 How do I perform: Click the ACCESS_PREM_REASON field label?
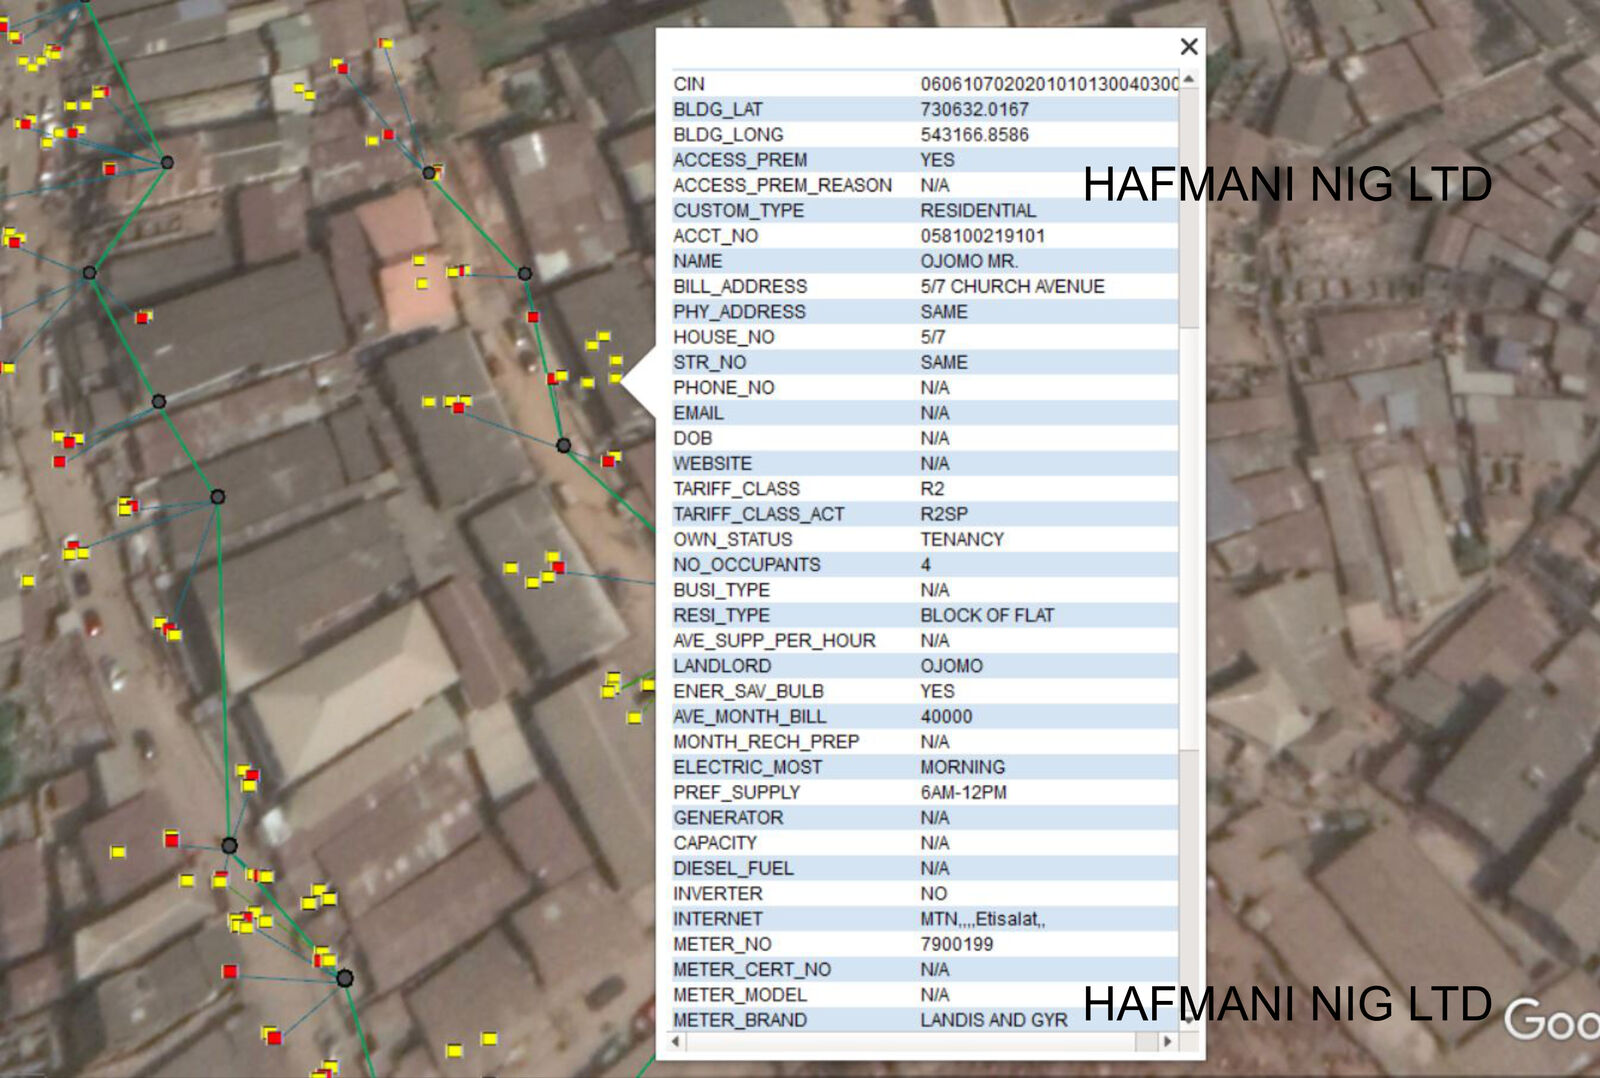click(782, 185)
